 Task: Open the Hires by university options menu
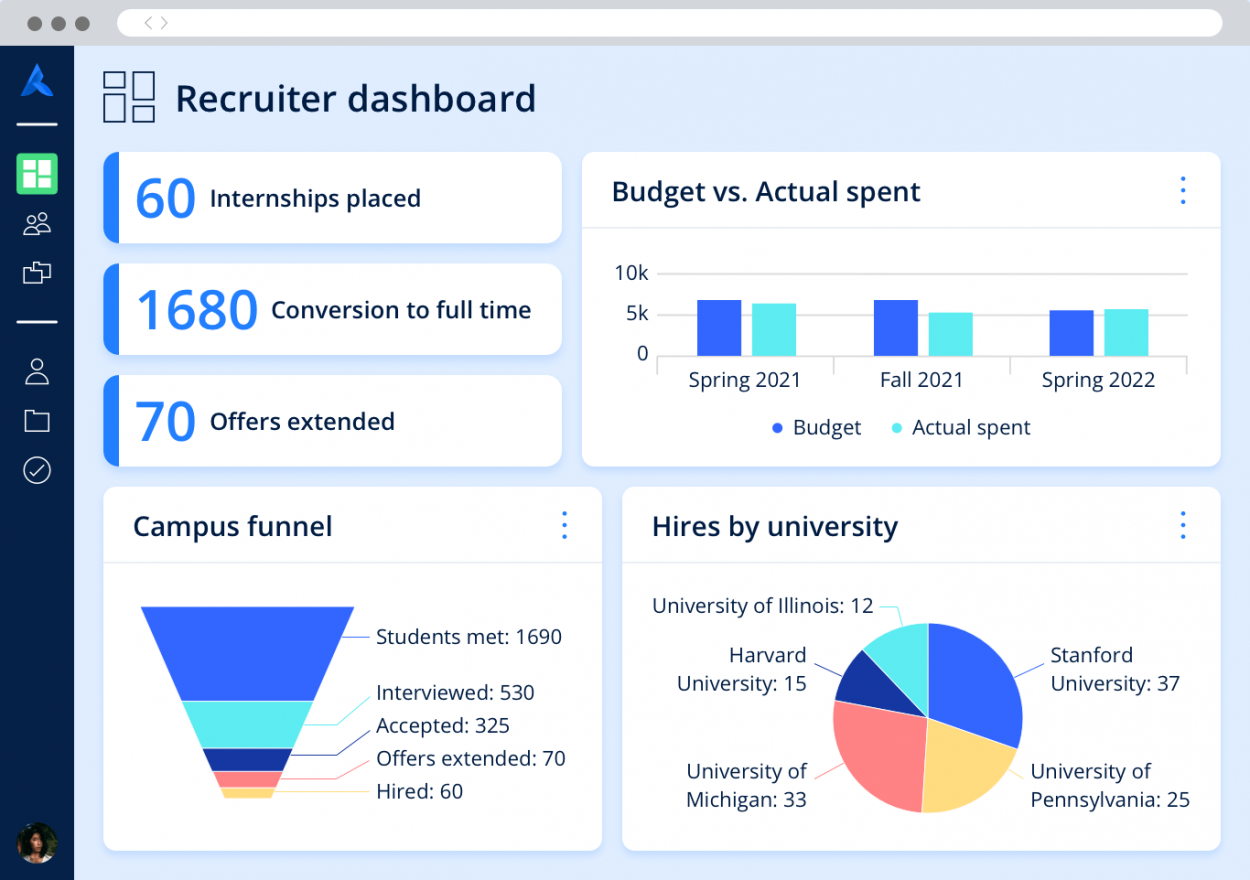tap(1182, 525)
